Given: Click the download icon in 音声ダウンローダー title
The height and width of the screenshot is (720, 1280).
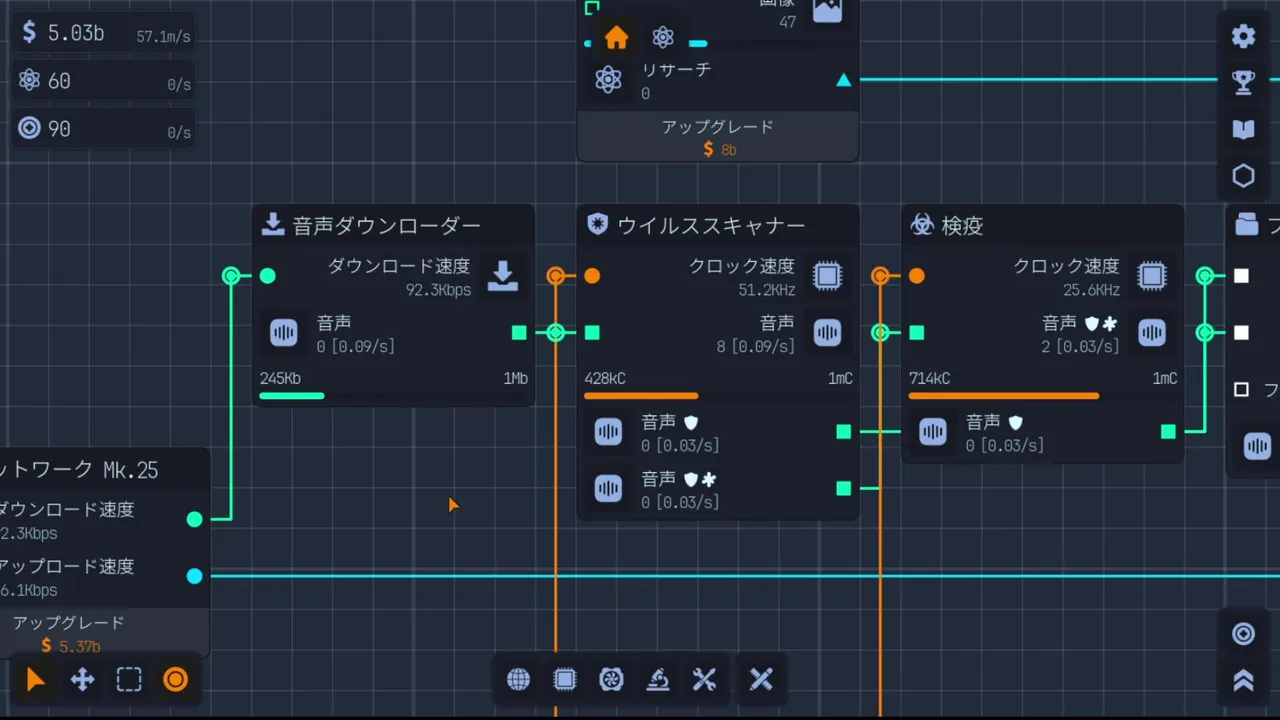Looking at the screenshot, I should pos(273,224).
